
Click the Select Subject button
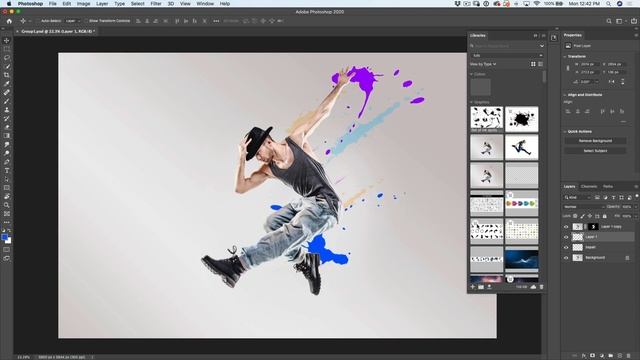pyautogui.click(x=595, y=151)
